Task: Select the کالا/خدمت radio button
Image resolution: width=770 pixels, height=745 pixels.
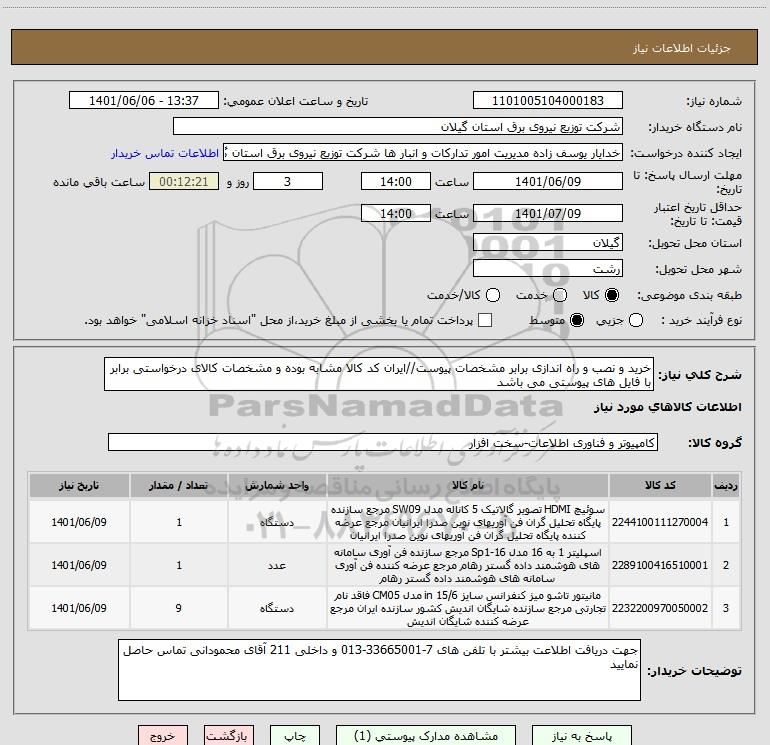Action: pyautogui.click(x=493, y=295)
